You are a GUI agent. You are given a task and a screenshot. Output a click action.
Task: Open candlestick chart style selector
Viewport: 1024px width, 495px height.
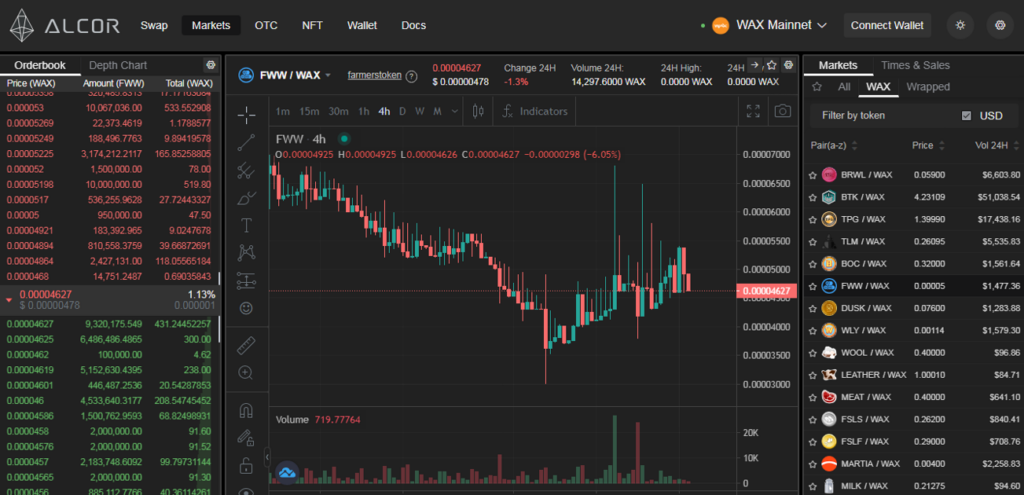point(477,111)
